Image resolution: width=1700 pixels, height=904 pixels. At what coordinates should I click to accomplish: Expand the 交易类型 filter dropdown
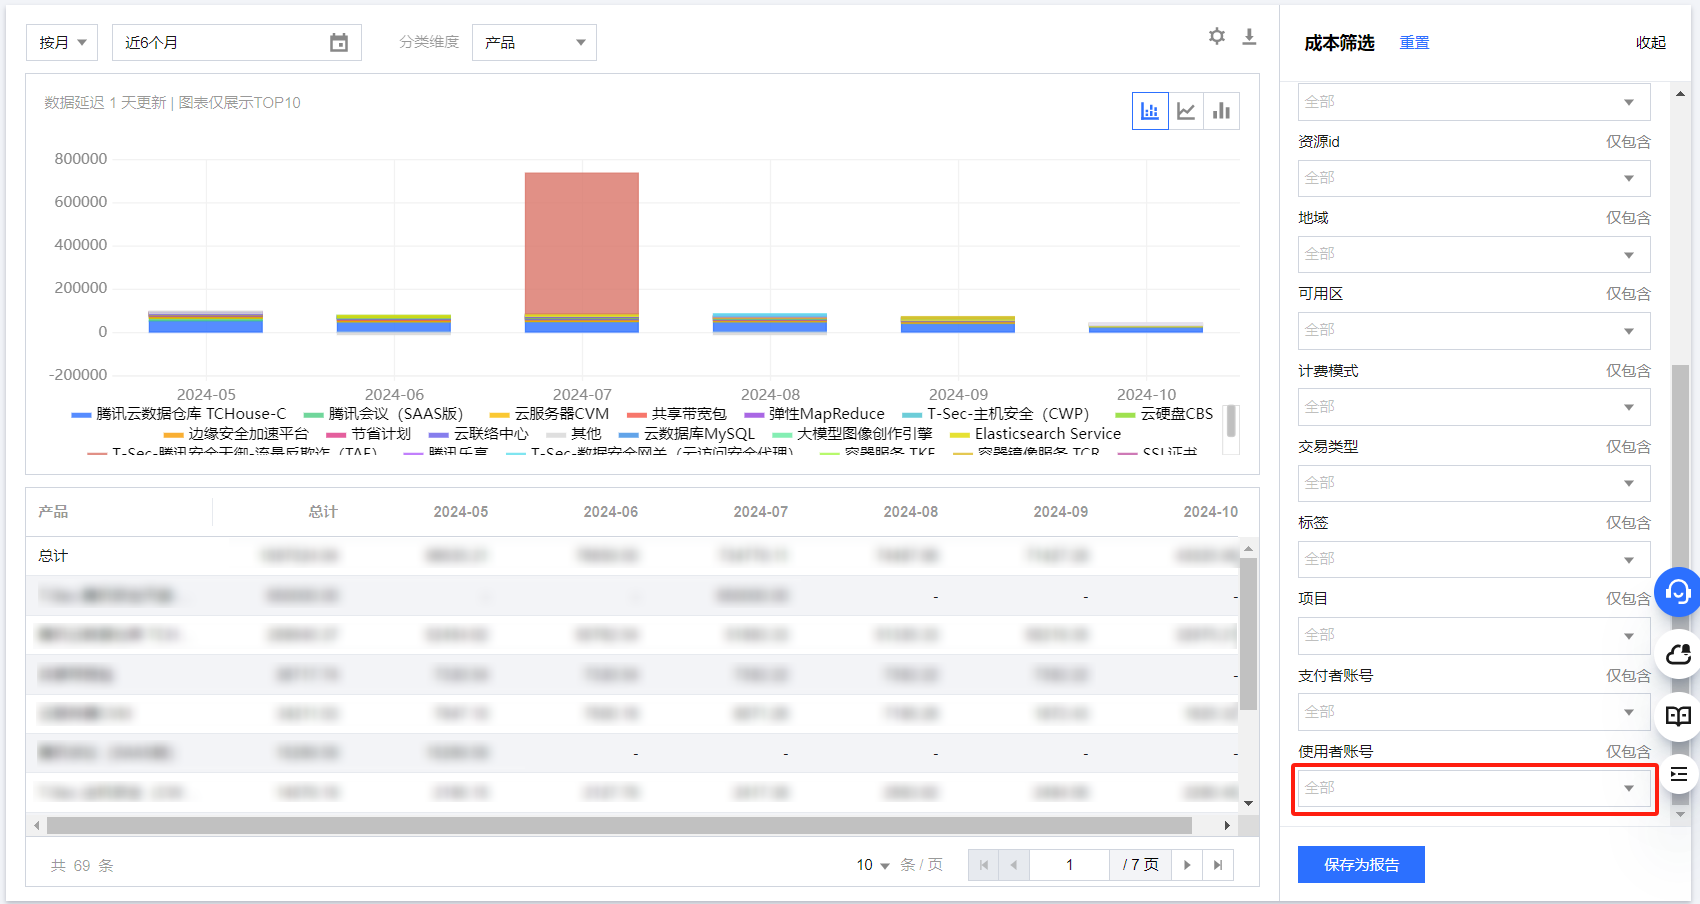click(x=1474, y=483)
